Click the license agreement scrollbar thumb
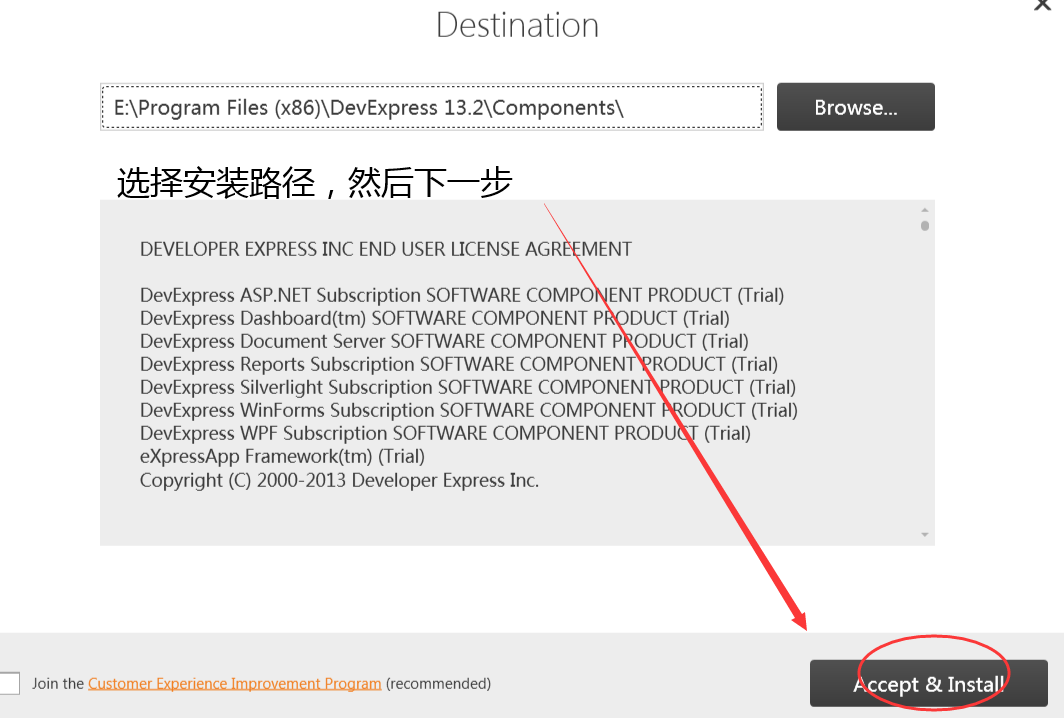The image size is (1064, 718). pos(925,225)
